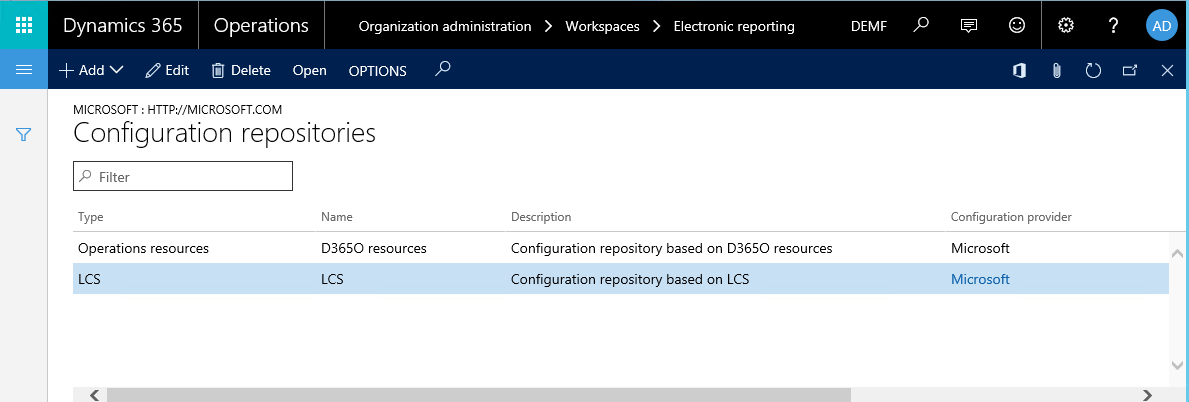Sort by the Name column header

tap(337, 217)
